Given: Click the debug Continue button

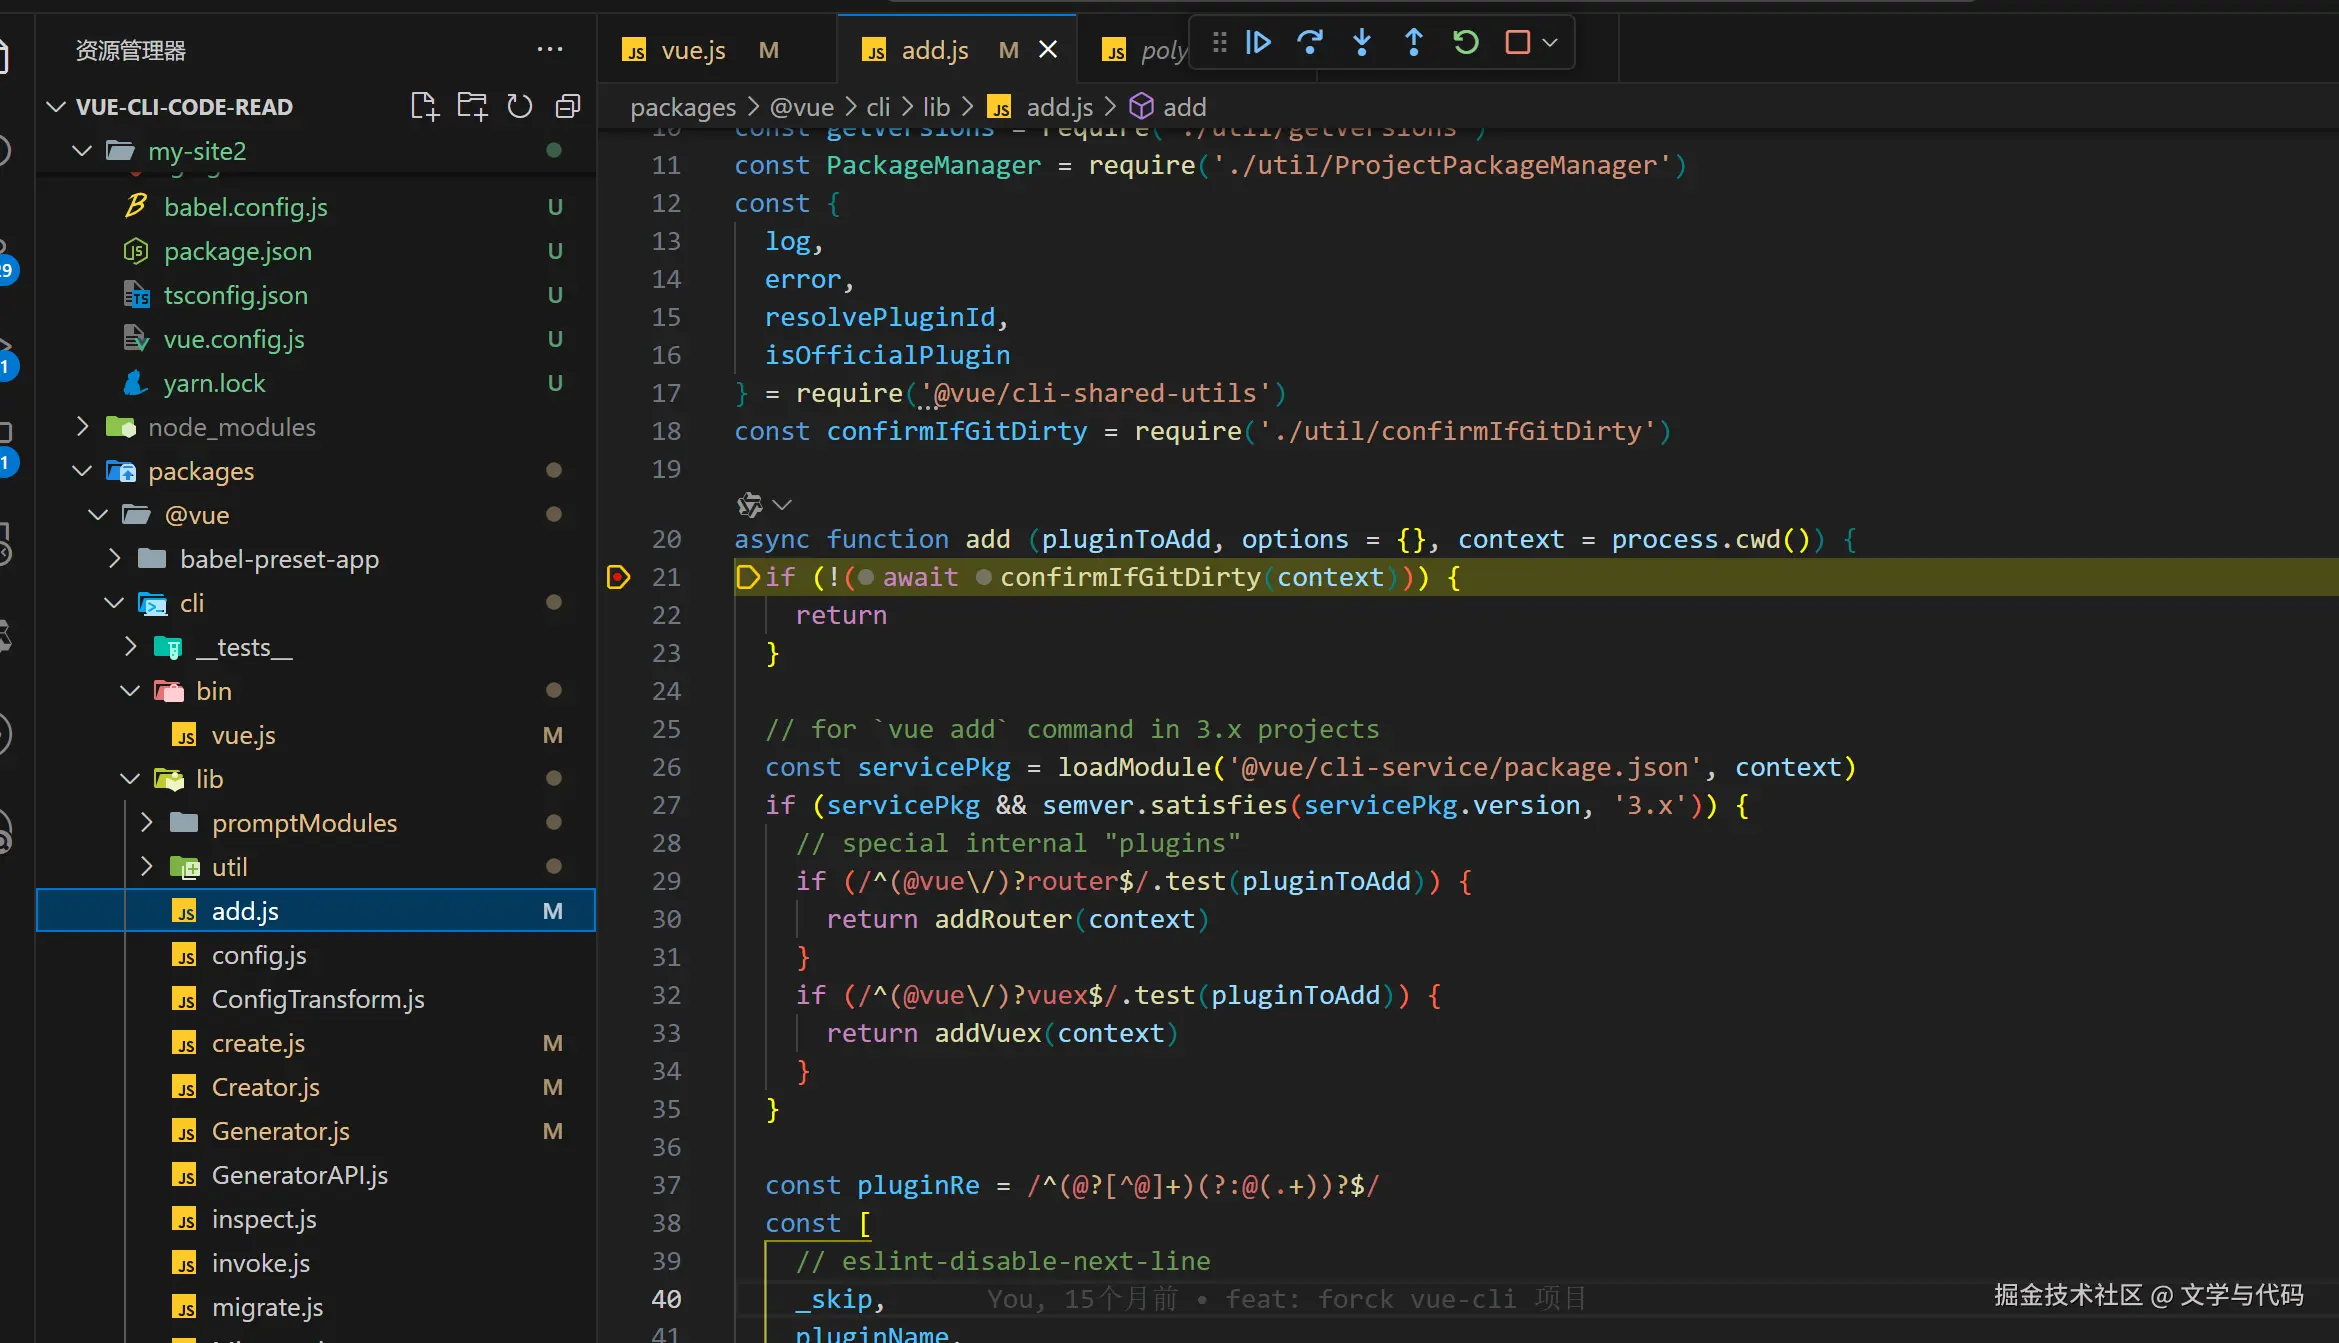Looking at the screenshot, I should pos(1258,42).
